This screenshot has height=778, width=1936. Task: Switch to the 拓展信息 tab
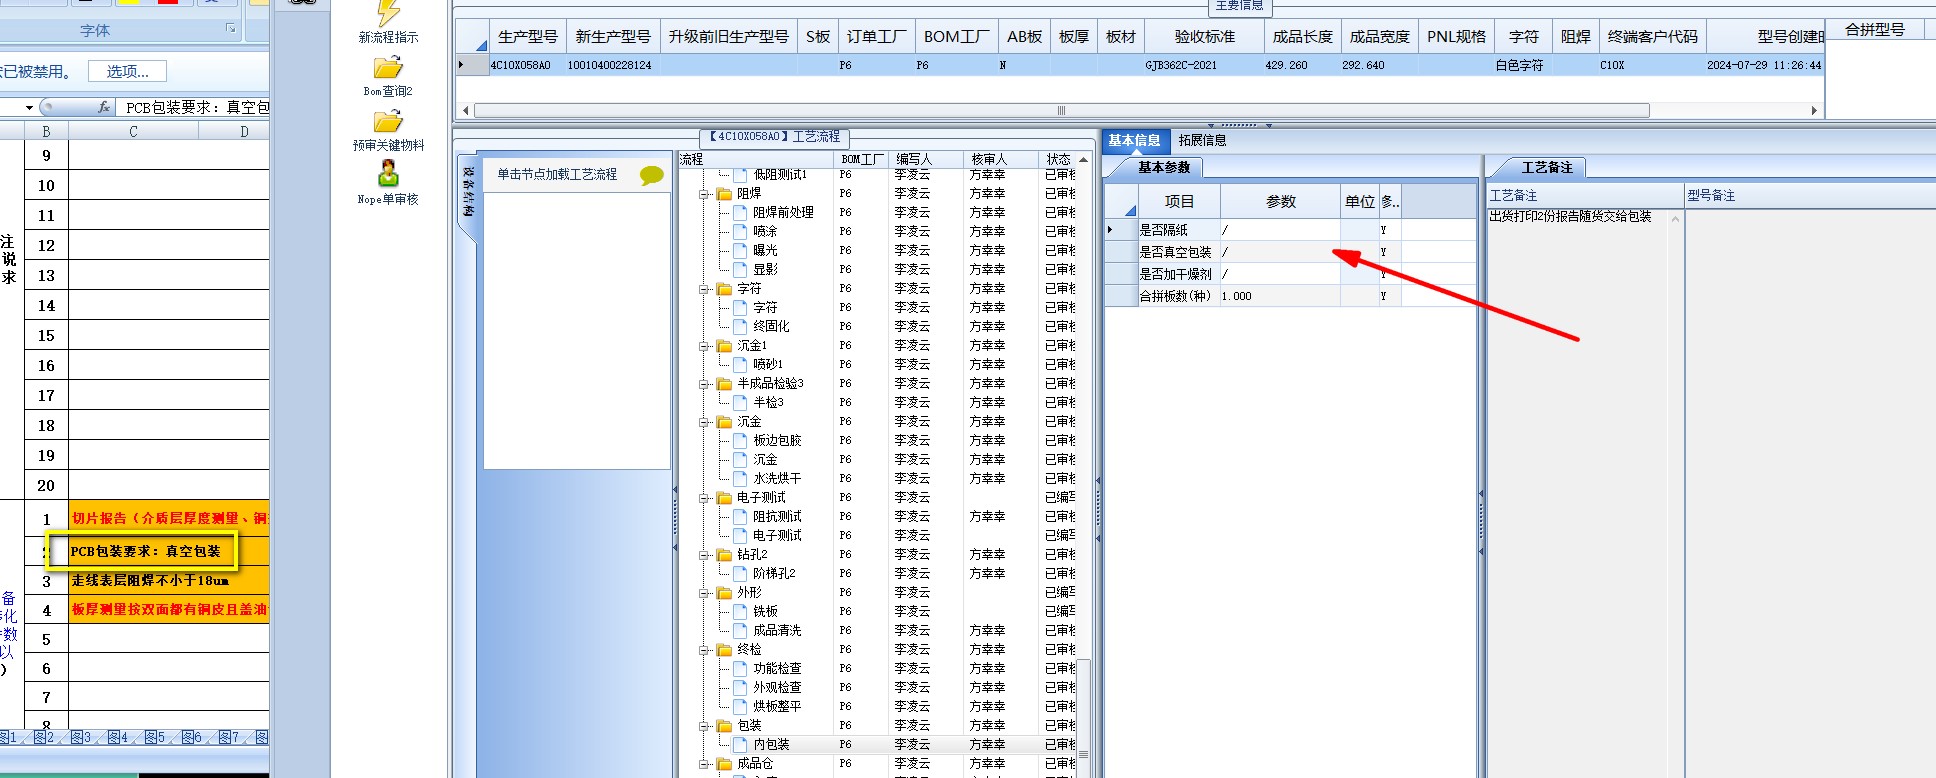(x=1202, y=140)
